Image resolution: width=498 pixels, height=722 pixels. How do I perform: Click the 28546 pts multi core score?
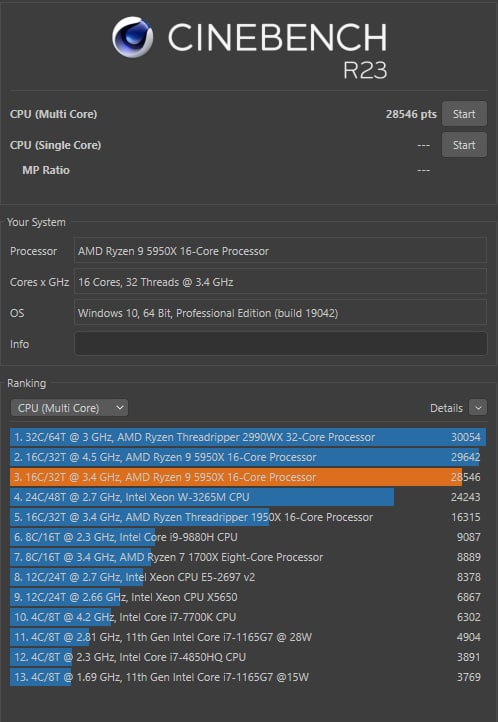coord(411,114)
